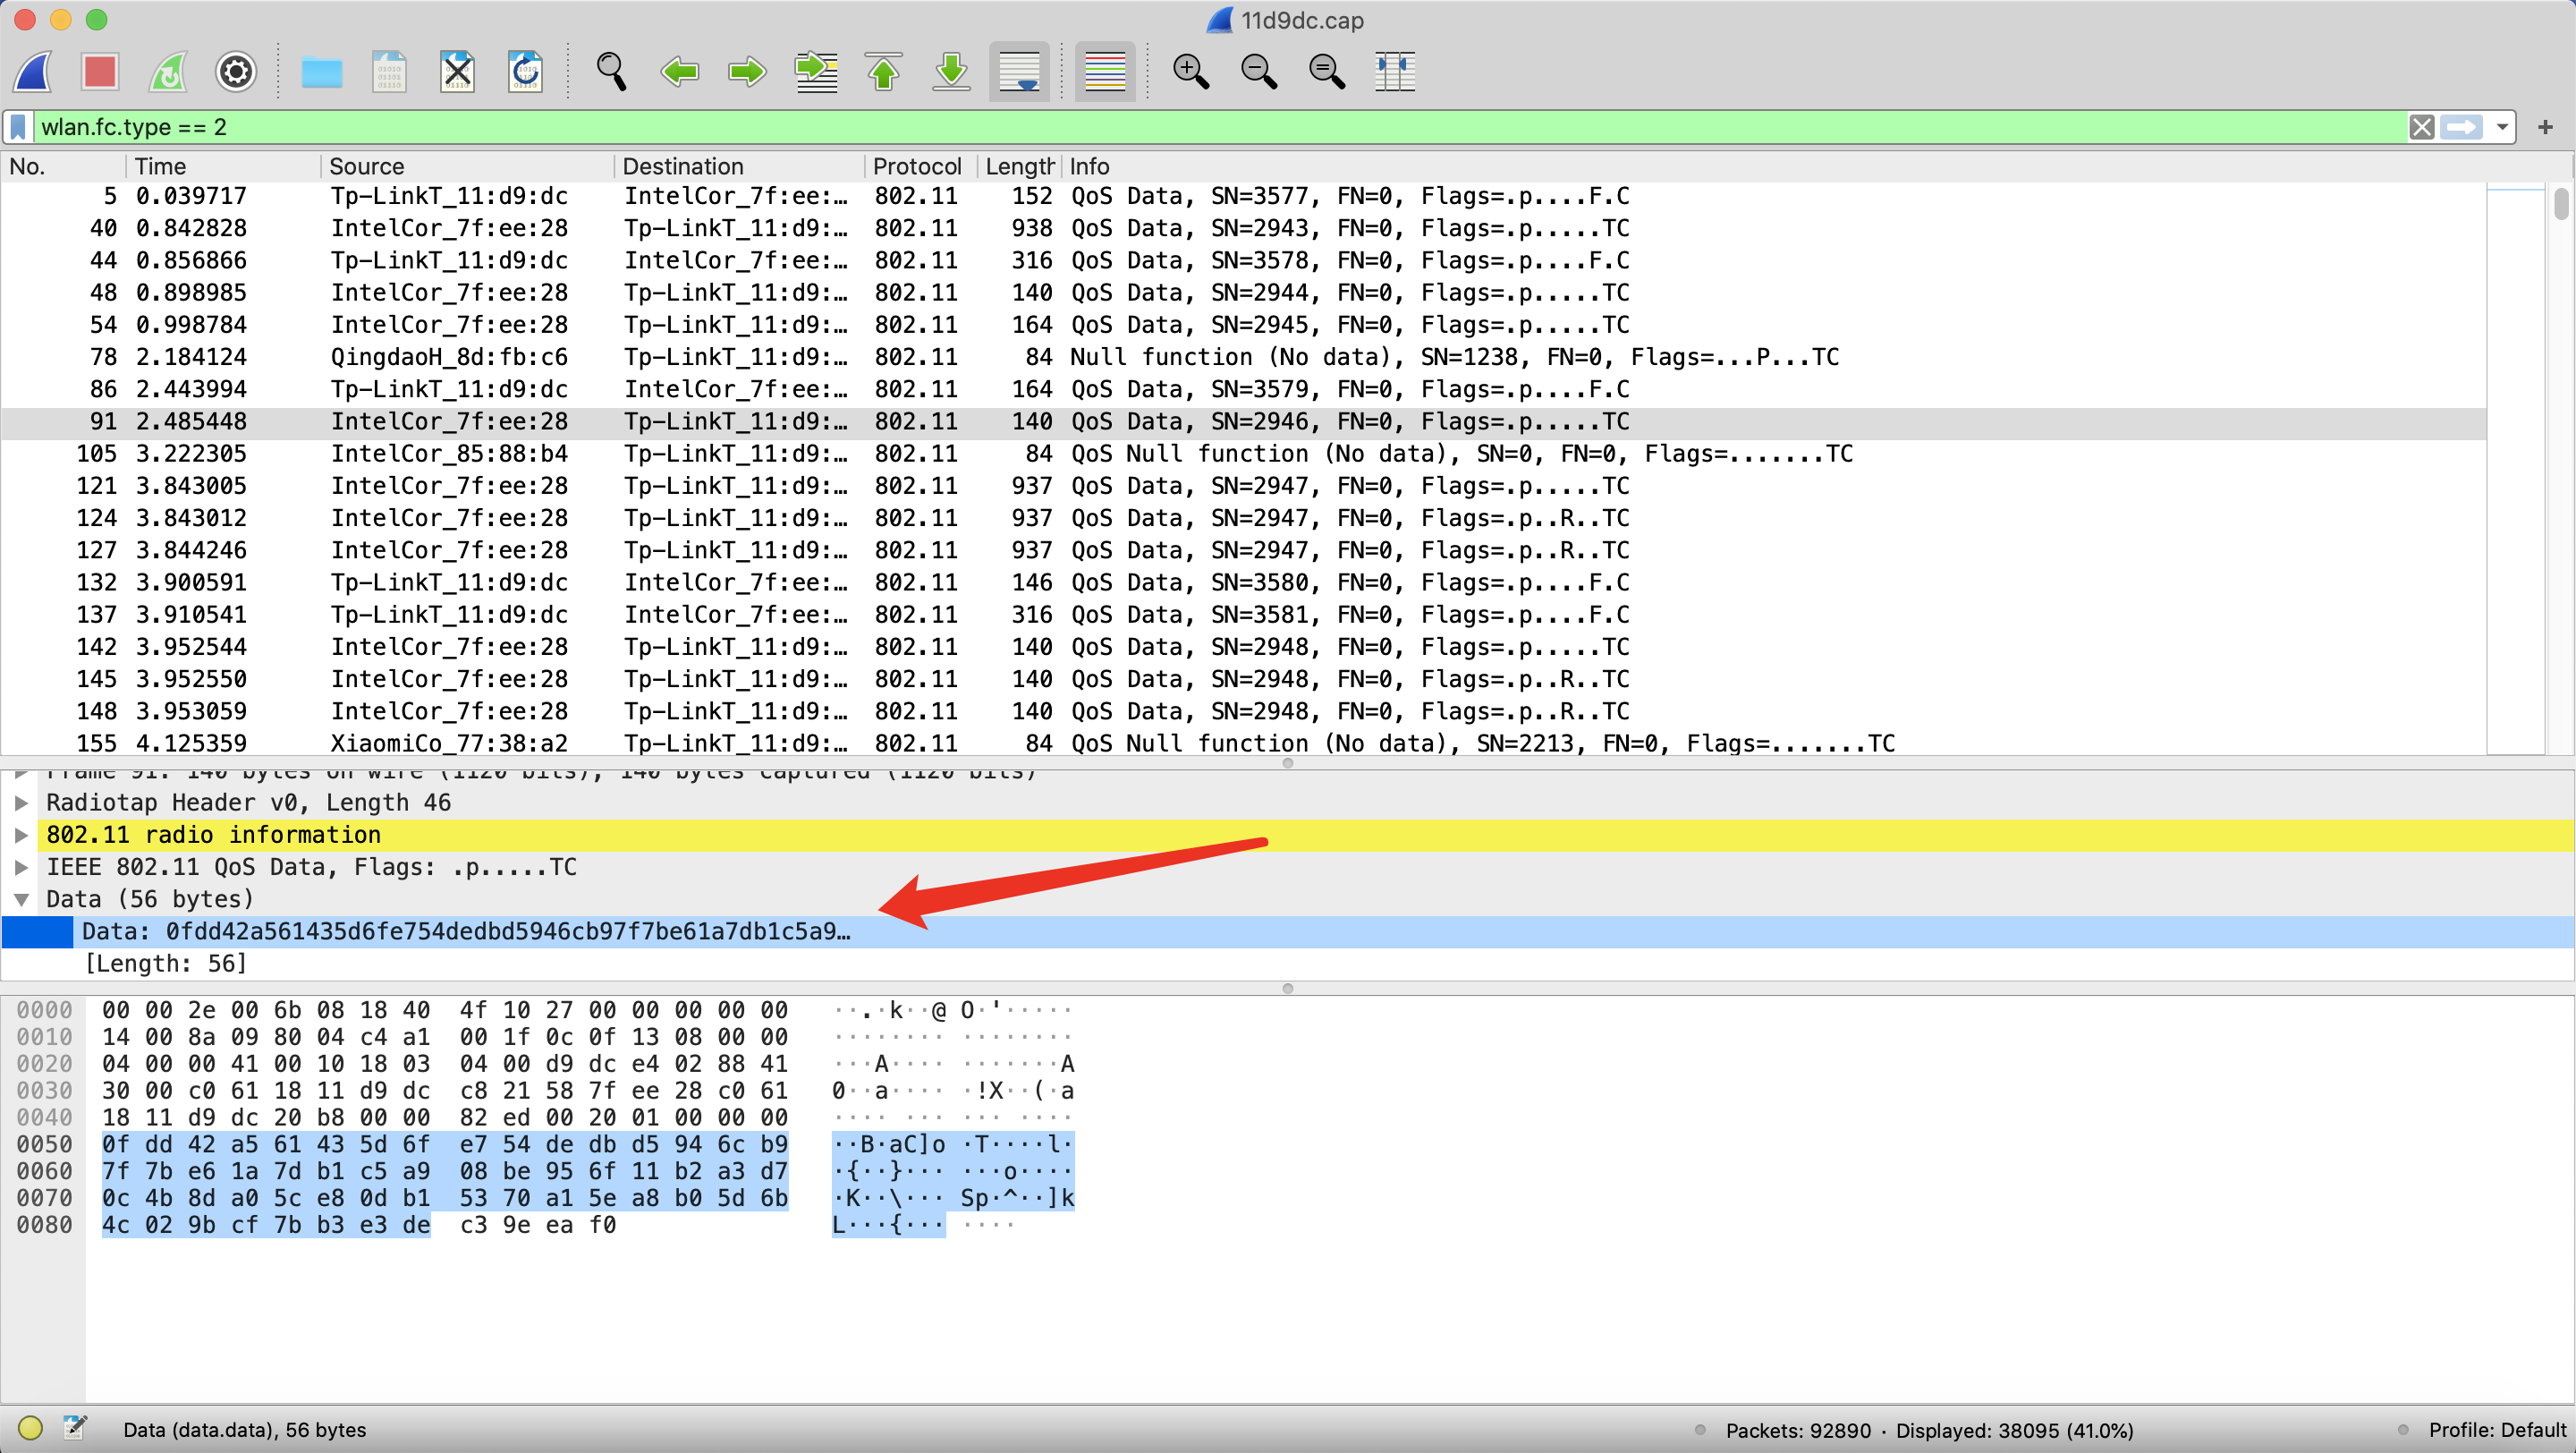Jump to the first packet
This screenshot has width=2576, height=1453.
[x=883, y=72]
